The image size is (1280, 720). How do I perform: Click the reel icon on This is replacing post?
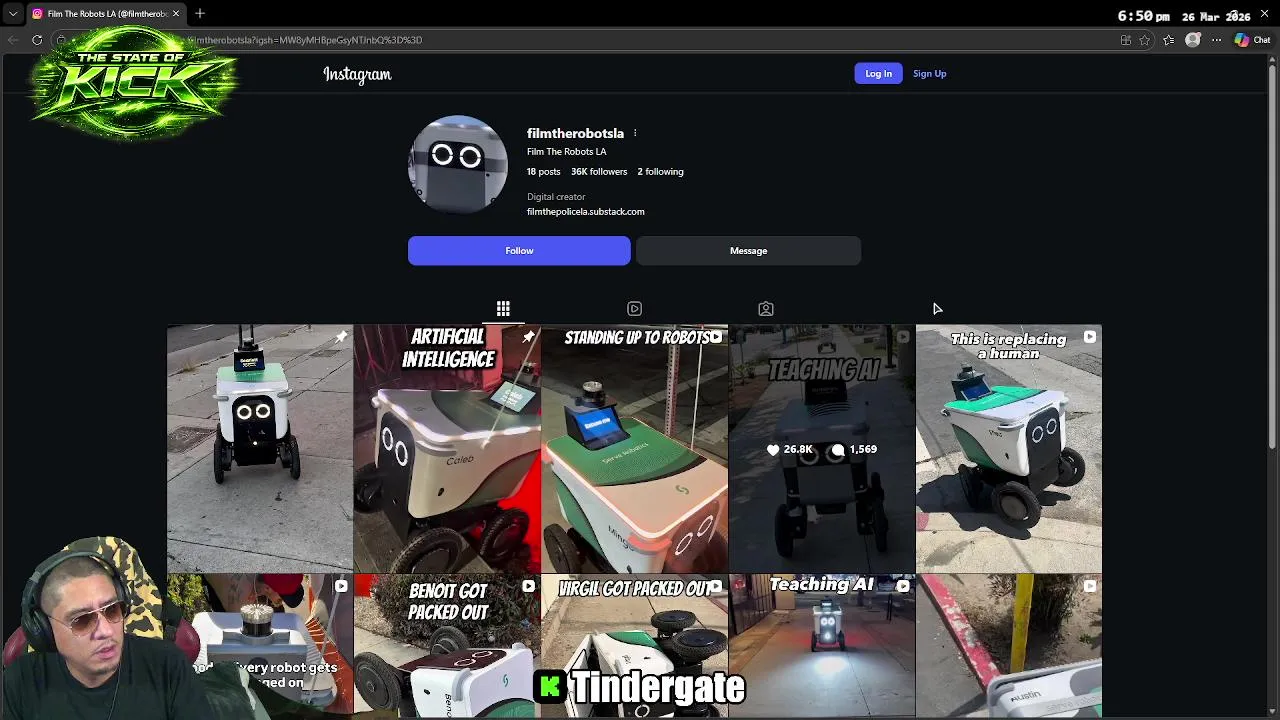tap(1089, 337)
